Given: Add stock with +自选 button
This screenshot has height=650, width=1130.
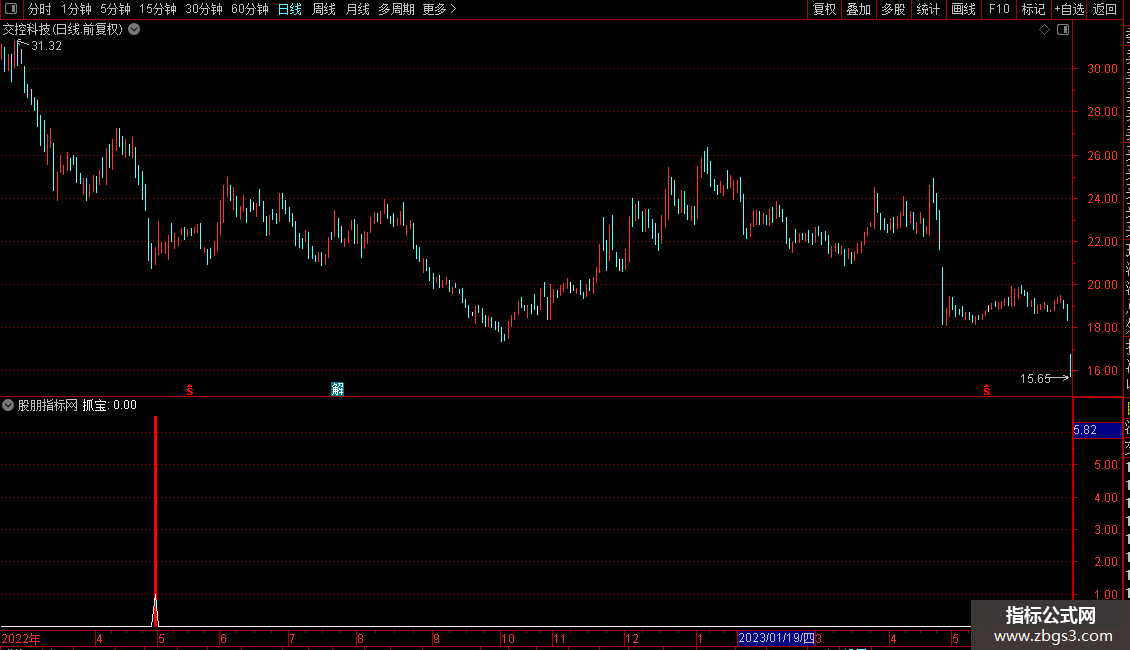Looking at the screenshot, I should (x=1069, y=9).
